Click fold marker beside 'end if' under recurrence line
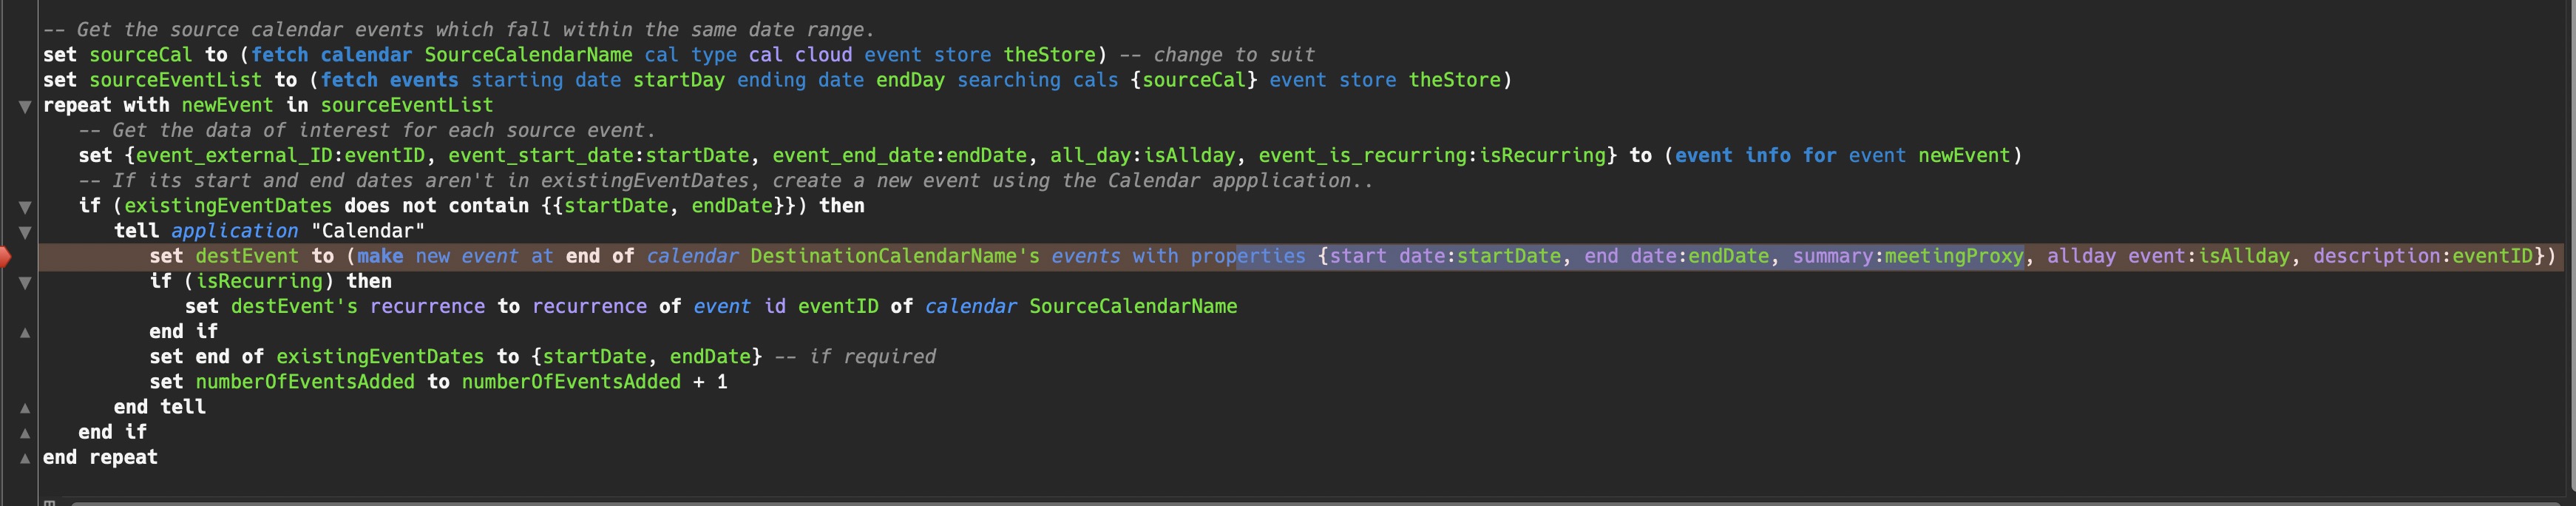 [24, 332]
